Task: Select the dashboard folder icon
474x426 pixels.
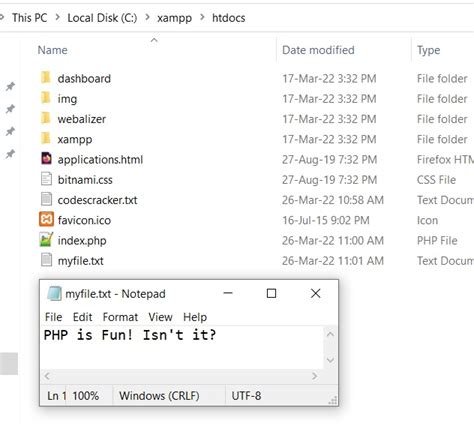Action: point(46,78)
